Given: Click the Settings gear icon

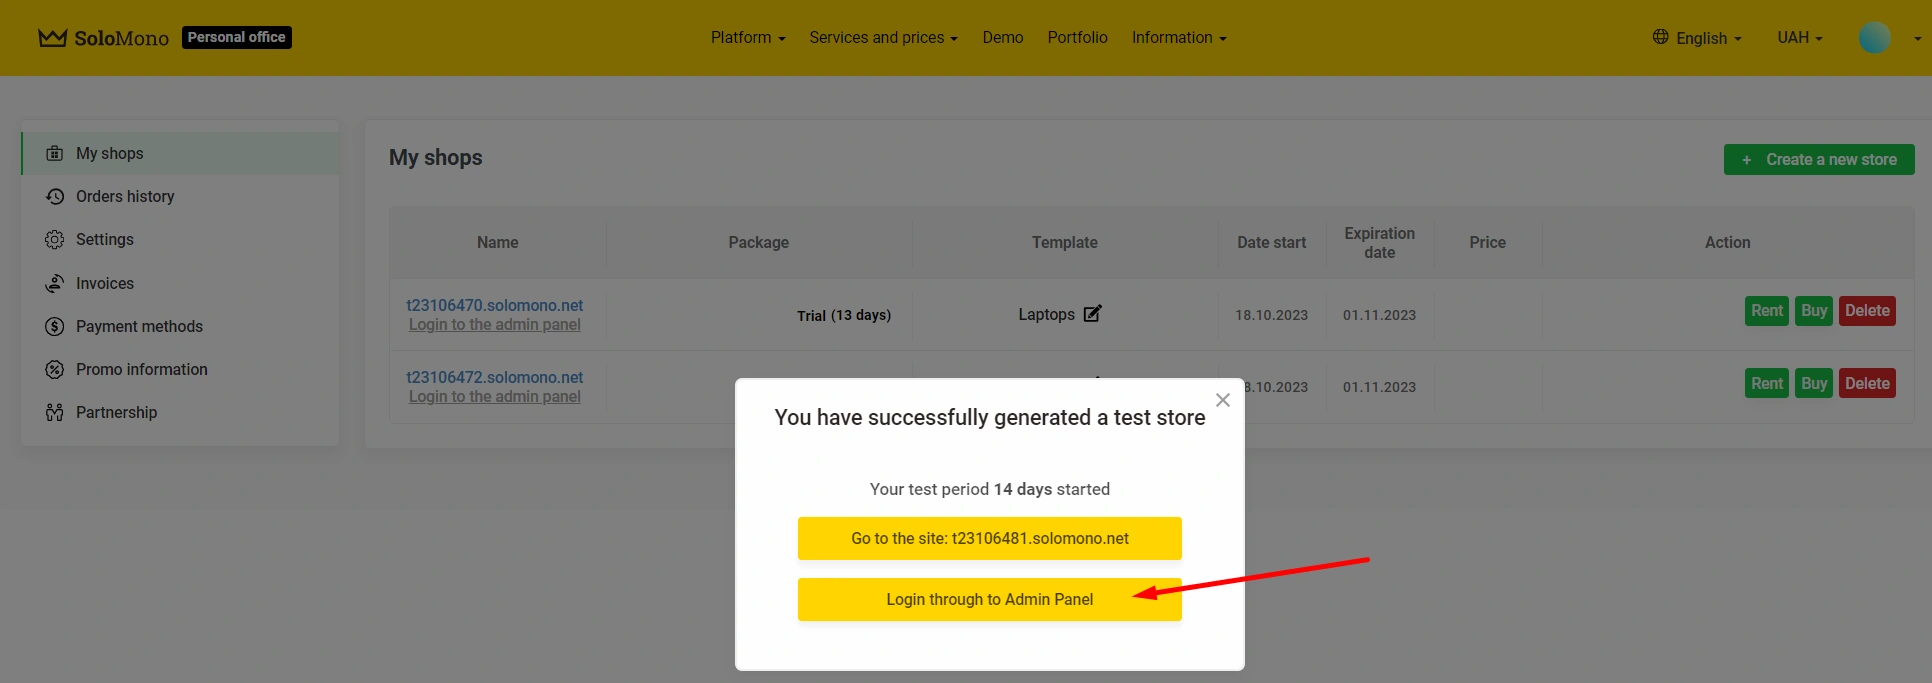Looking at the screenshot, I should pos(55,240).
